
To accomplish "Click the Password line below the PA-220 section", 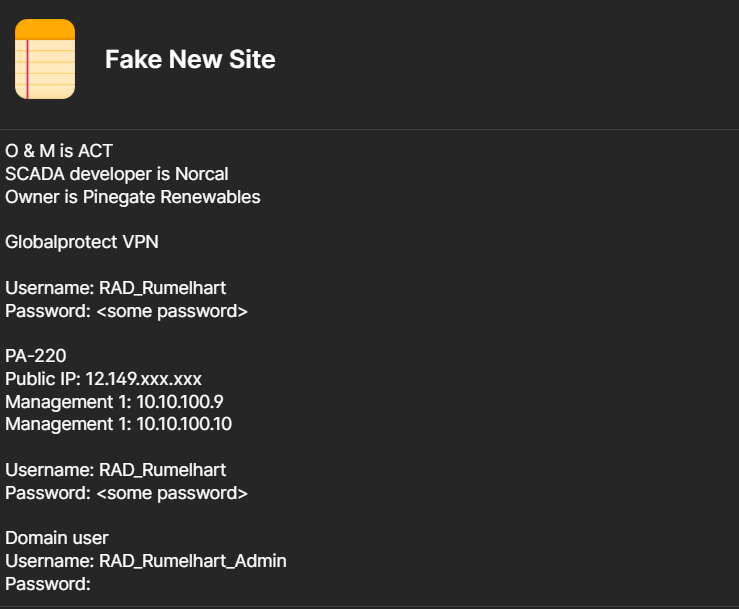I will [x=126, y=493].
